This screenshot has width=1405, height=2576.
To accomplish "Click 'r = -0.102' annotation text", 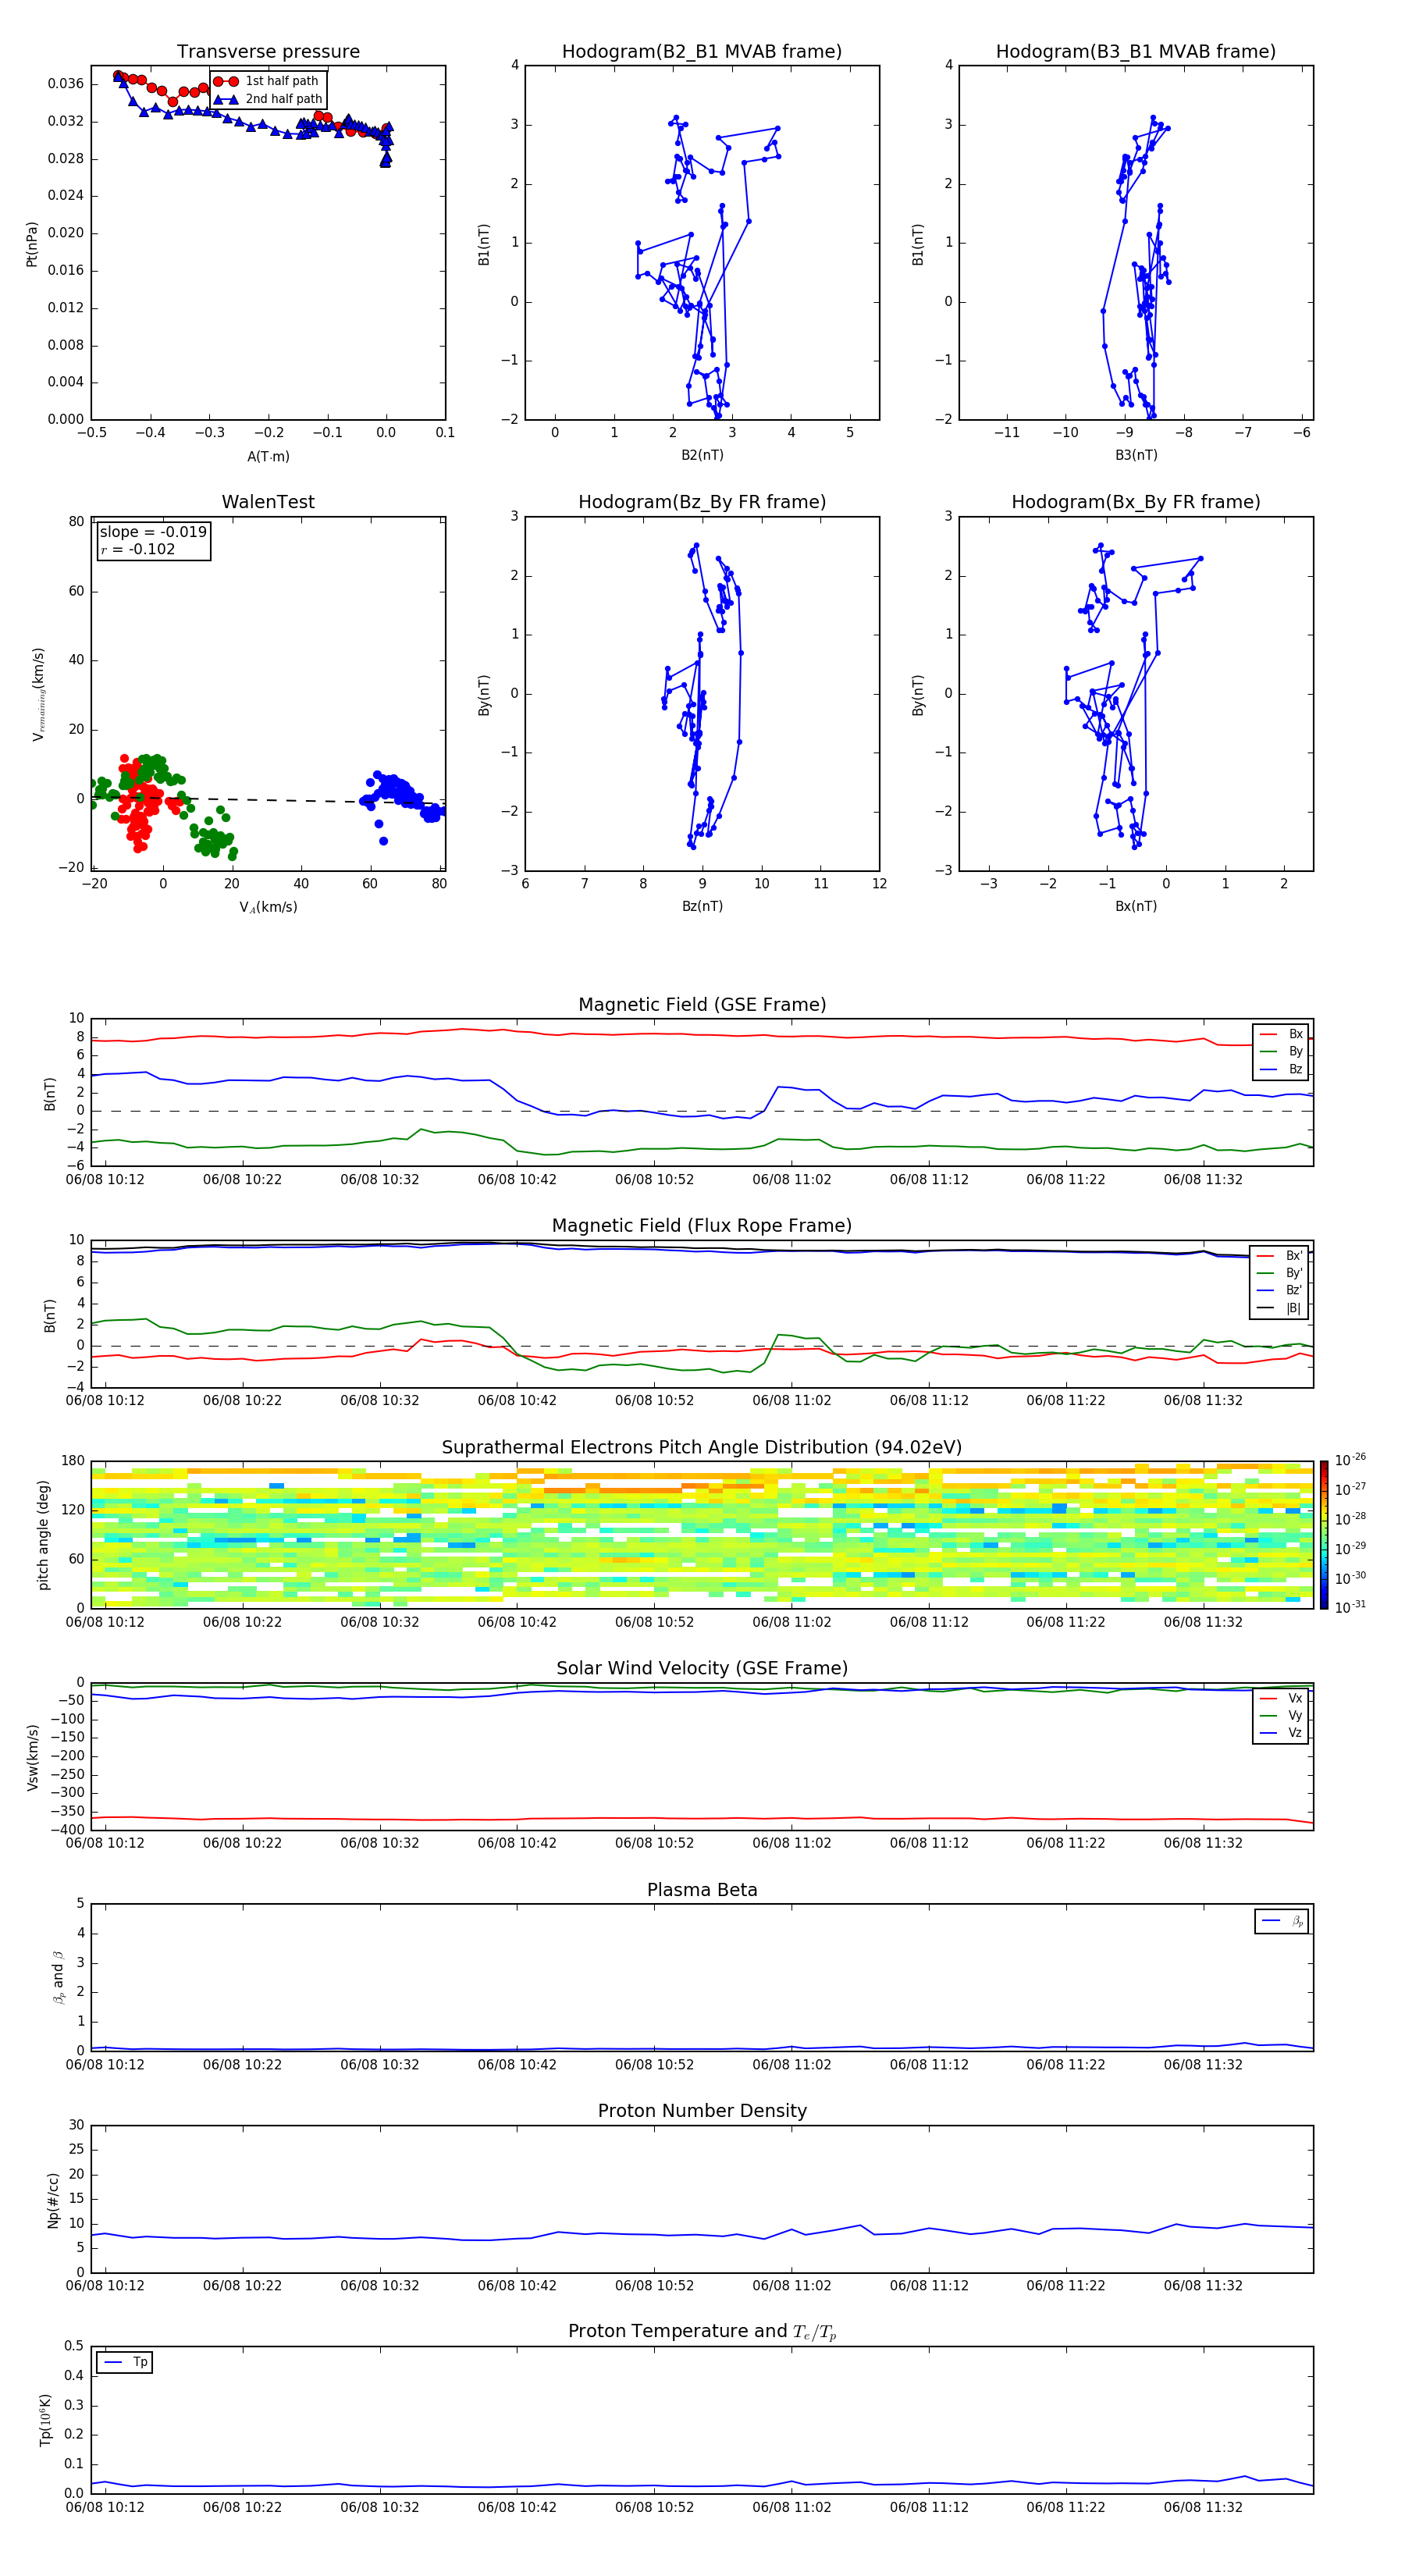I will pos(138,549).
